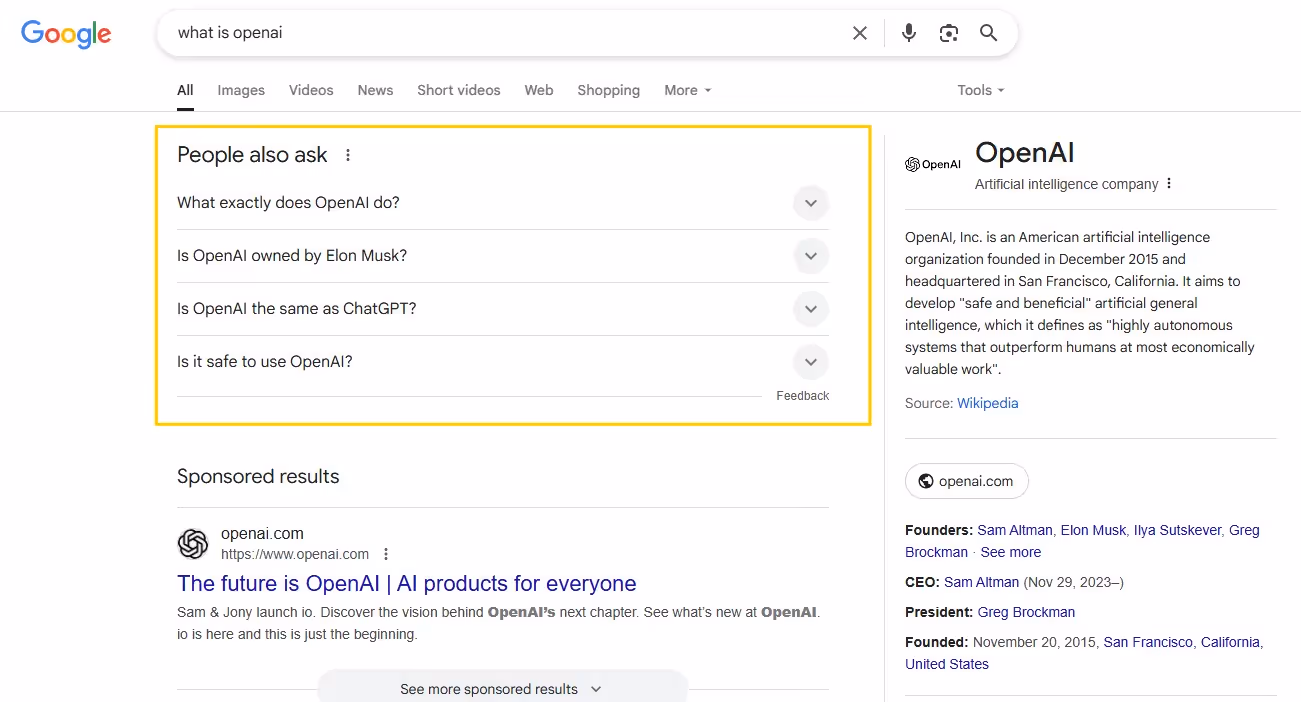Select the All tab
Screen dimensions: 1301x702
pyautogui.click(x=185, y=90)
